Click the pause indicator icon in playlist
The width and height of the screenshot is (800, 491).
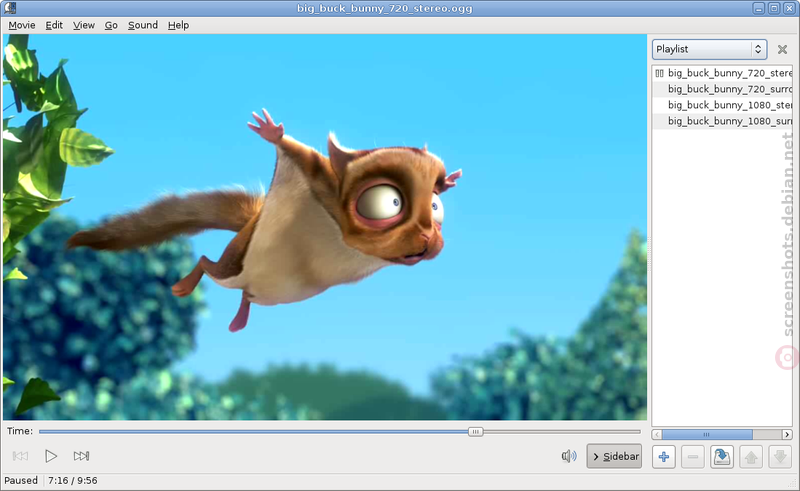coord(659,73)
